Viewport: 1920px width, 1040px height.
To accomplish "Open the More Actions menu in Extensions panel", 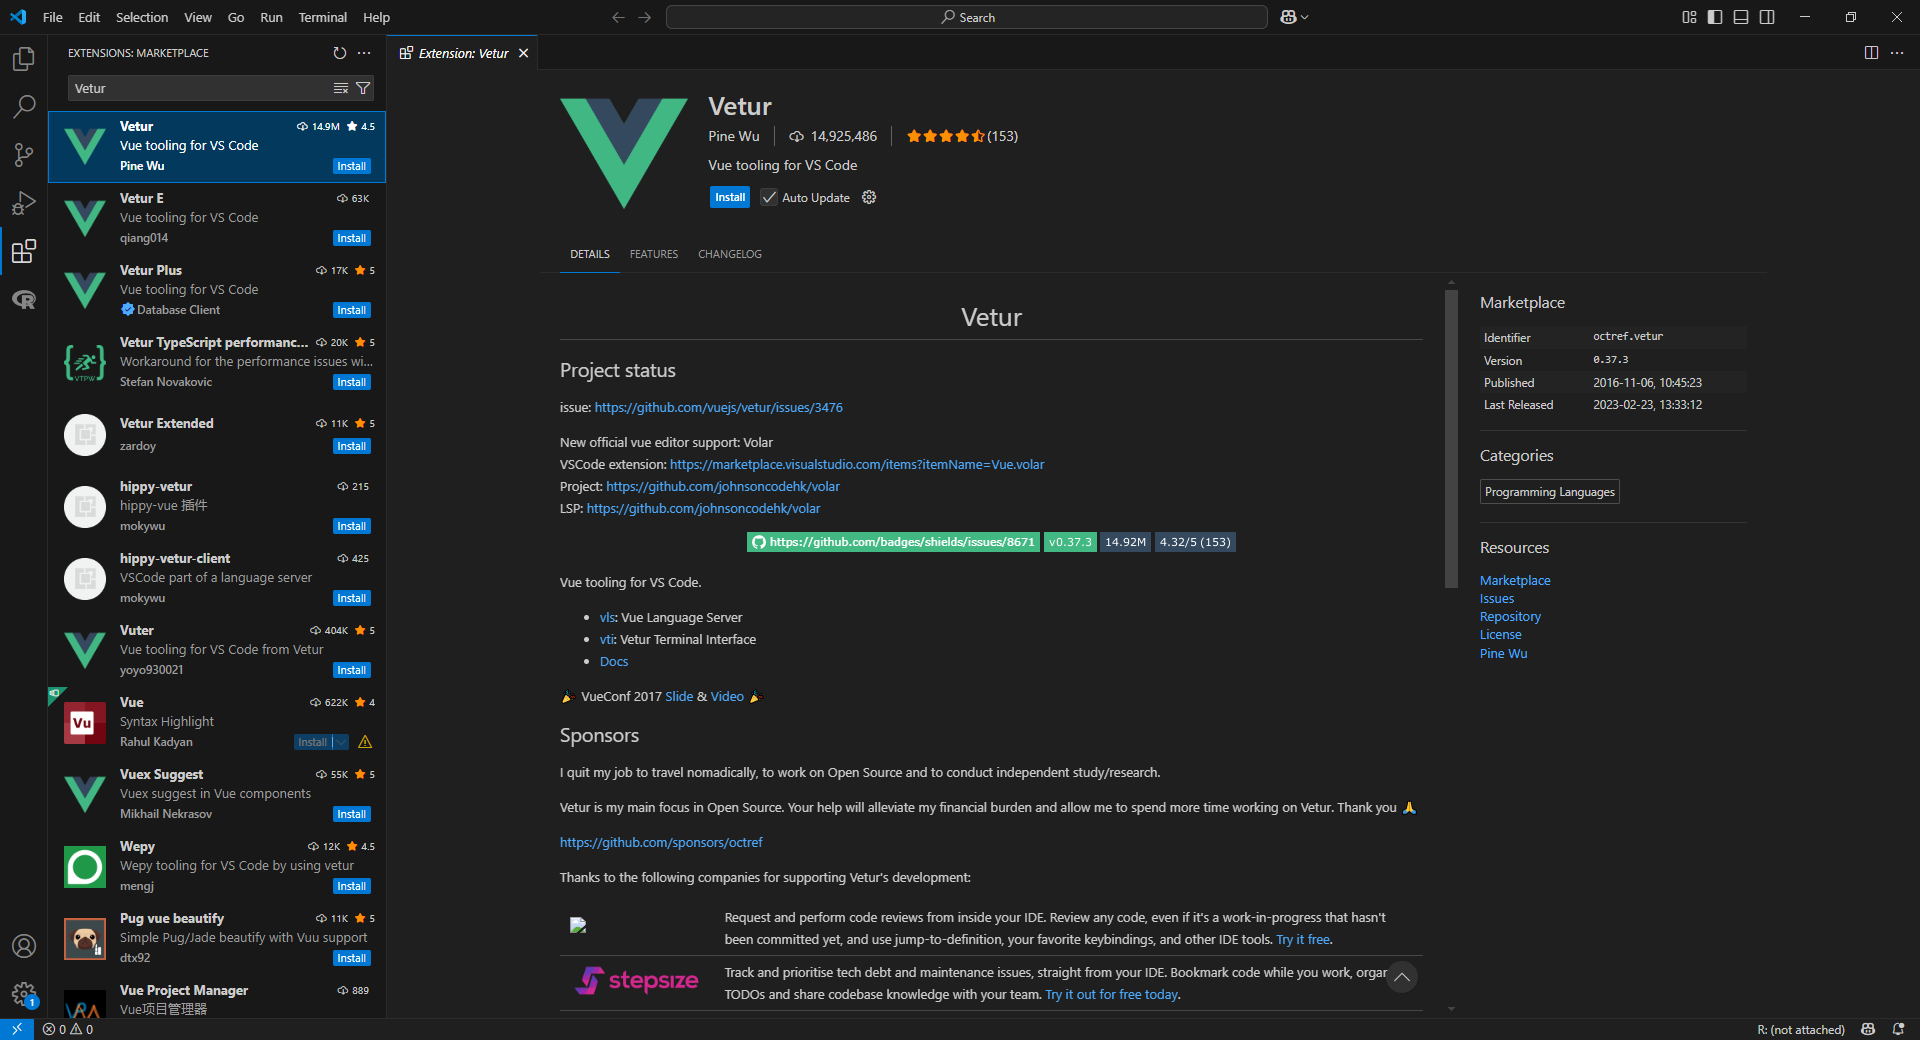I will click(364, 53).
